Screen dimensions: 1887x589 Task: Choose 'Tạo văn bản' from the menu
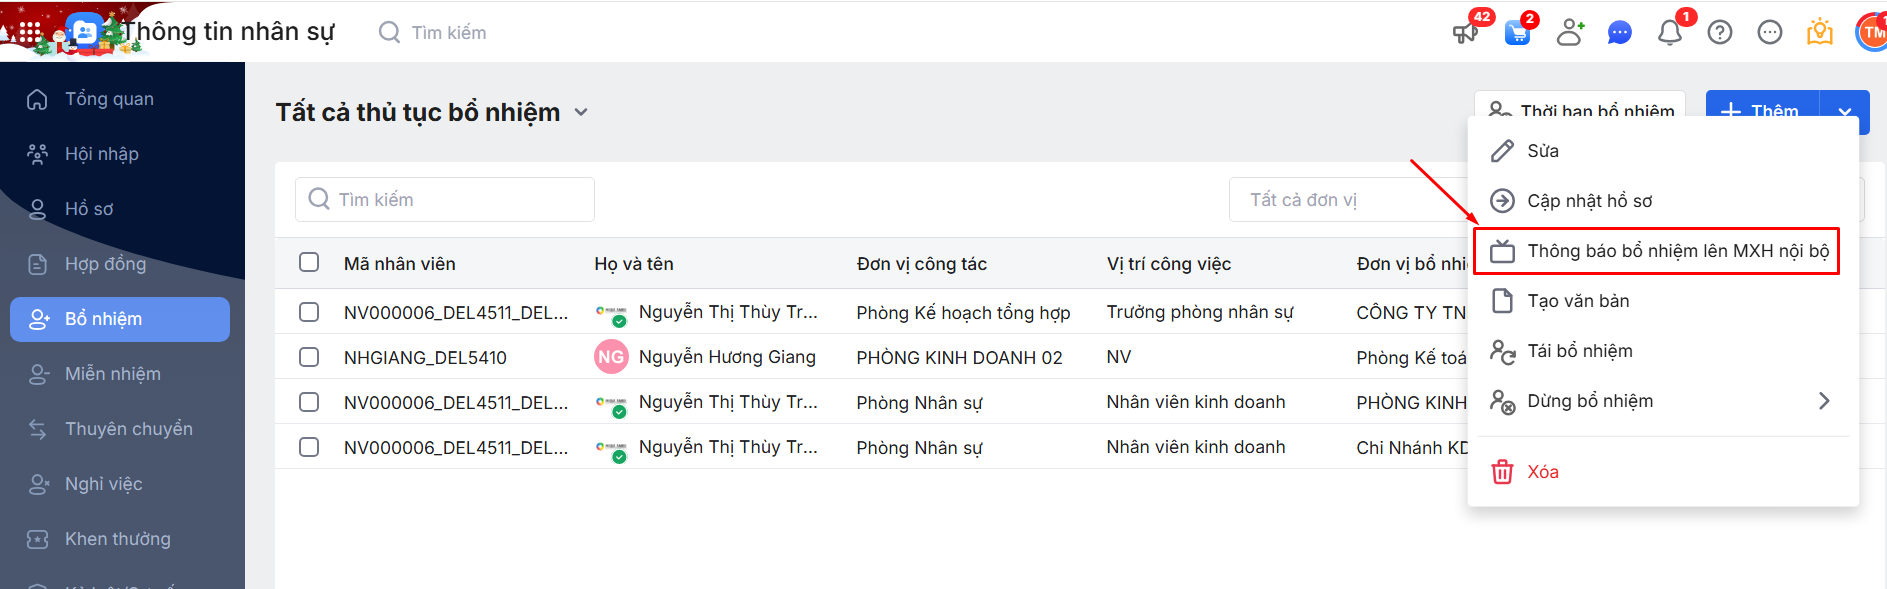click(x=1578, y=301)
